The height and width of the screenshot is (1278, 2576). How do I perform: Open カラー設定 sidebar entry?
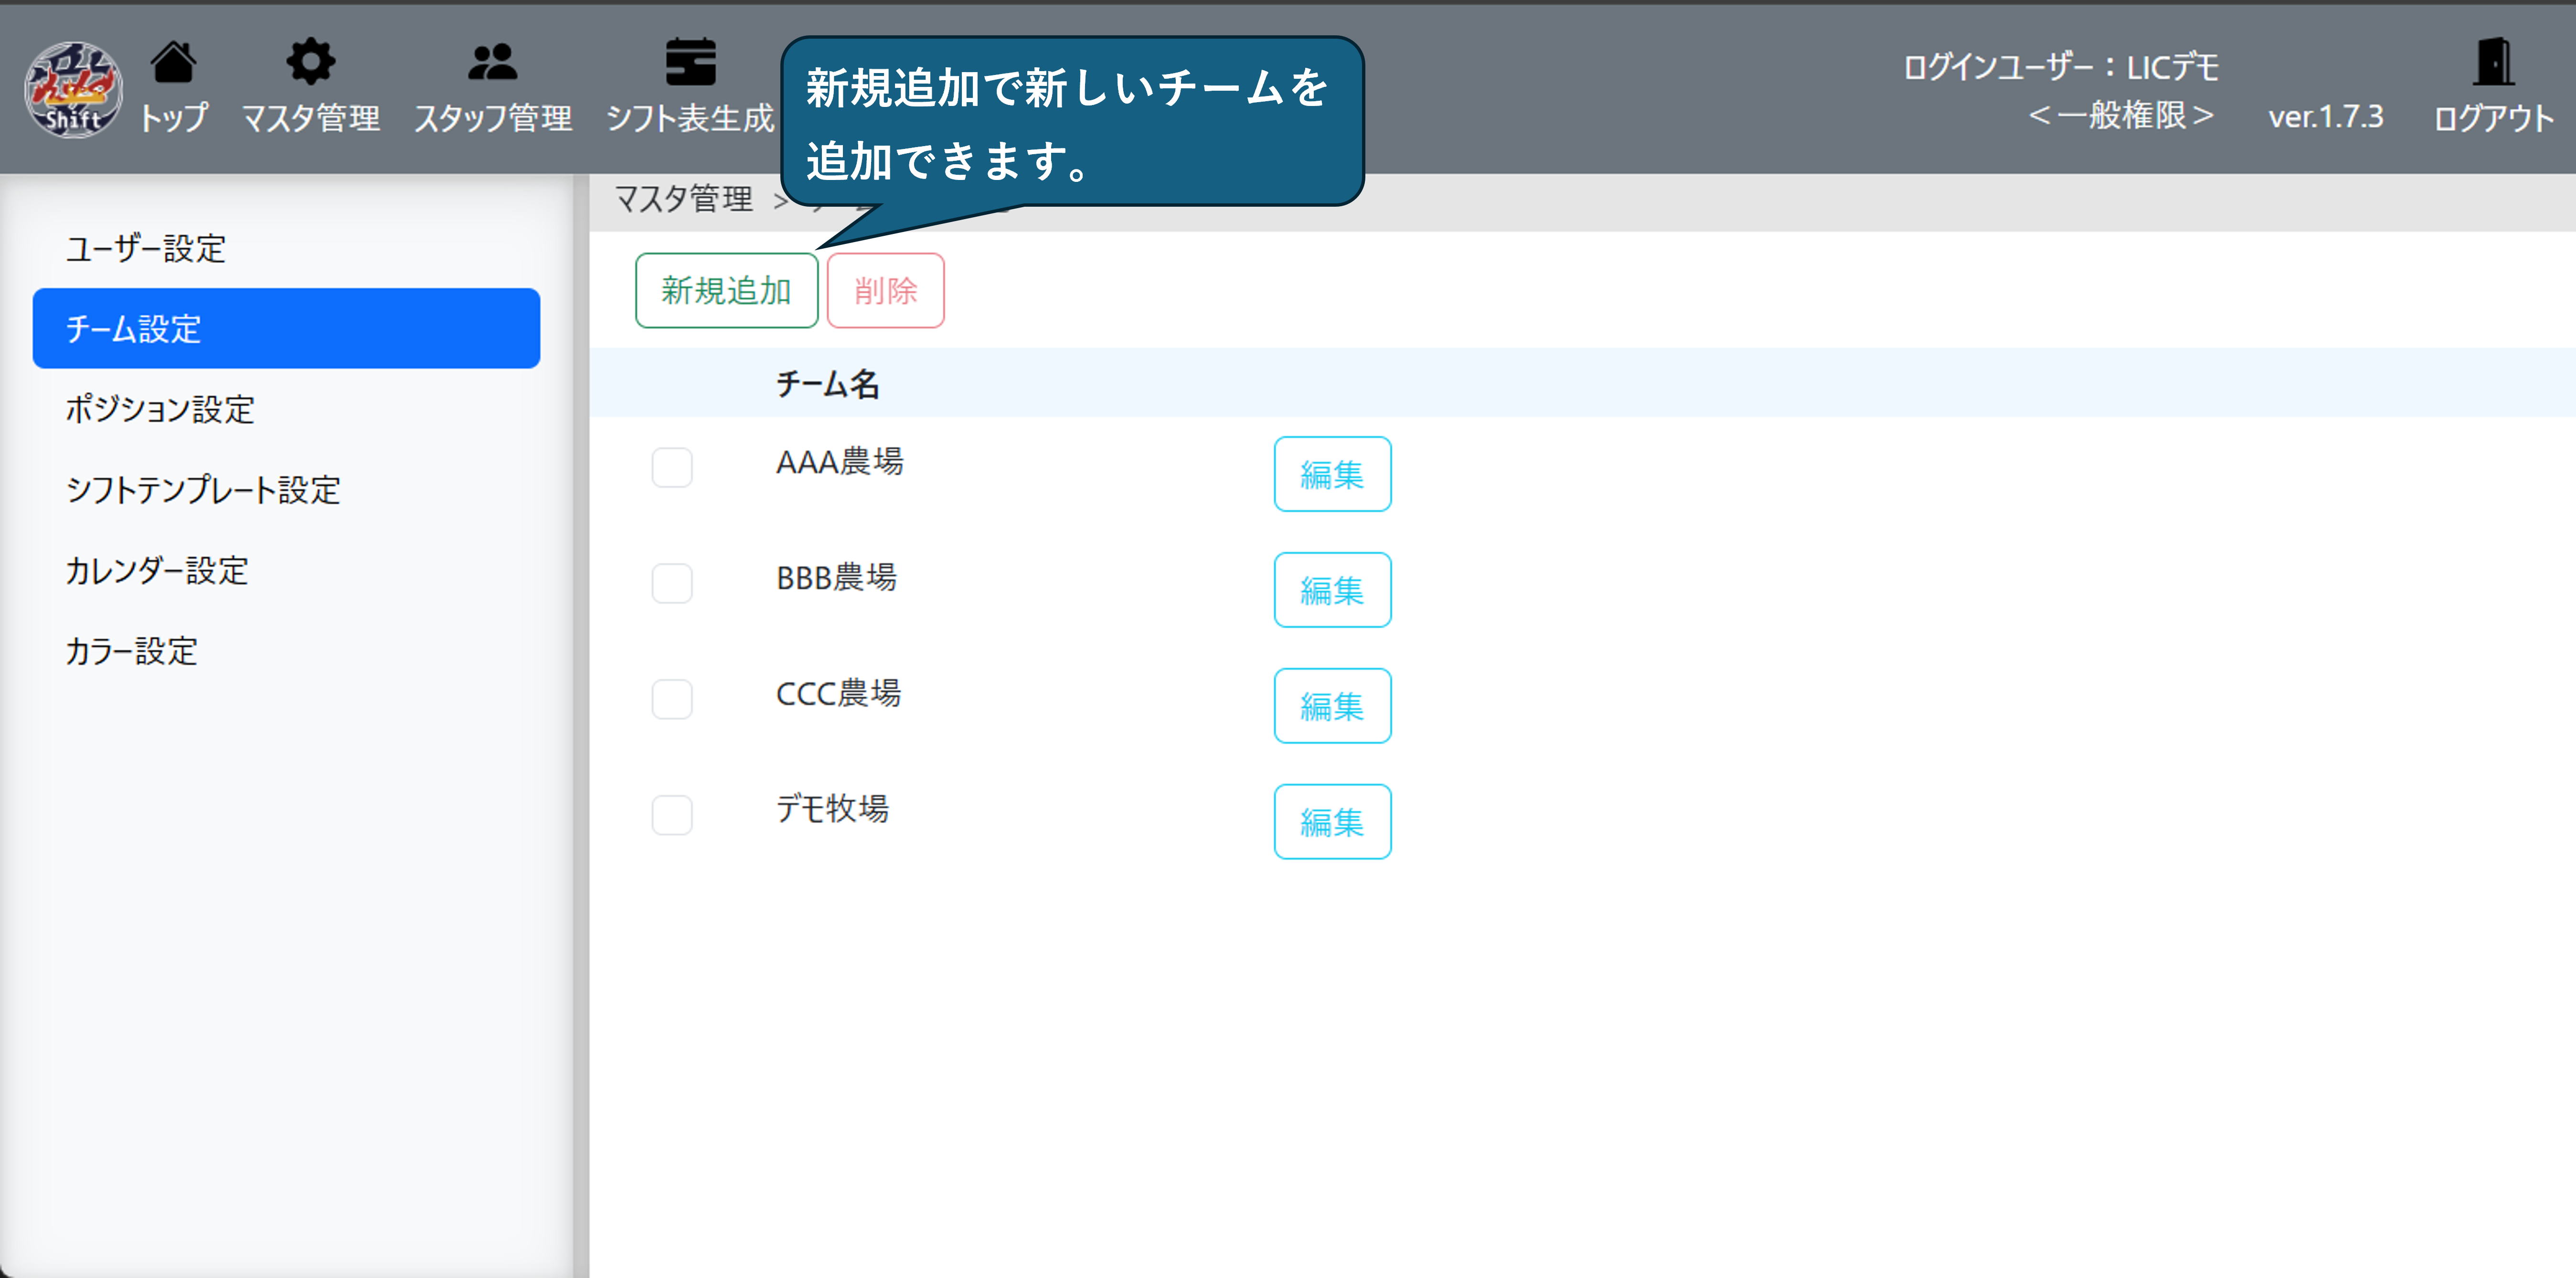pyautogui.click(x=132, y=652)
